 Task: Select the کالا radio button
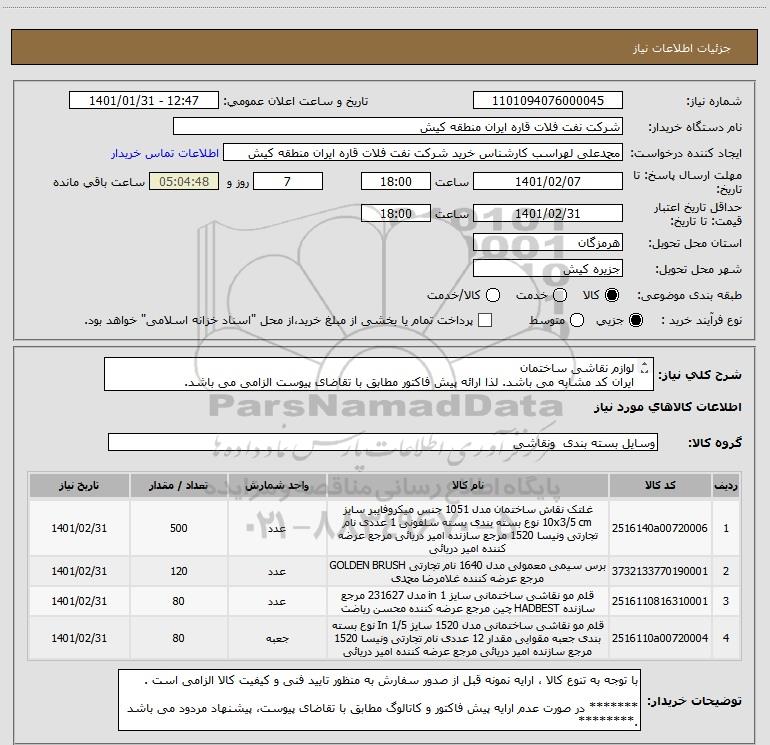click(x=612, y=295)
